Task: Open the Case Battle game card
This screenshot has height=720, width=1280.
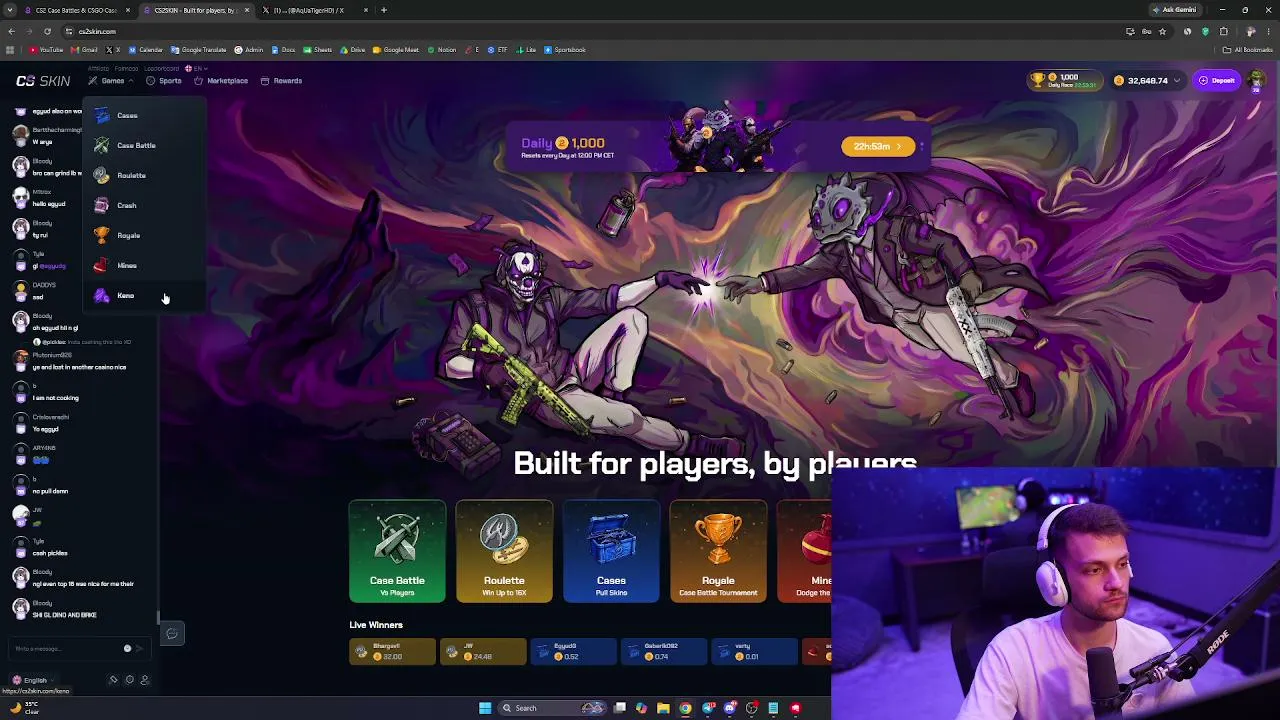Action: pyautogui.click(x=397, y=551)
